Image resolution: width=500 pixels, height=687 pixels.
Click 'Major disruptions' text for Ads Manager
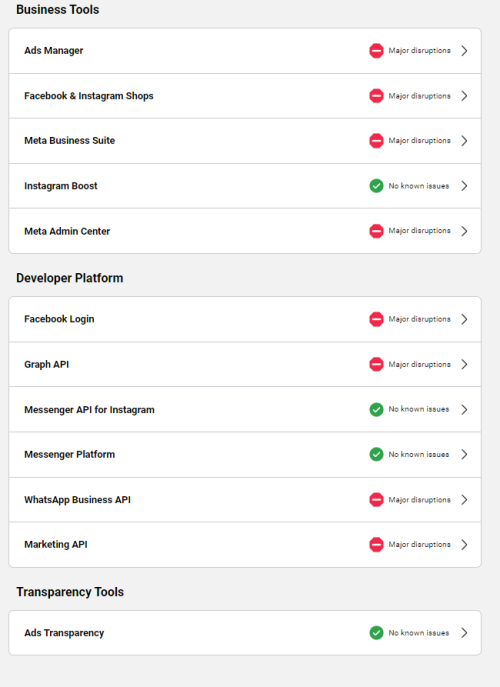coord(419,51)
